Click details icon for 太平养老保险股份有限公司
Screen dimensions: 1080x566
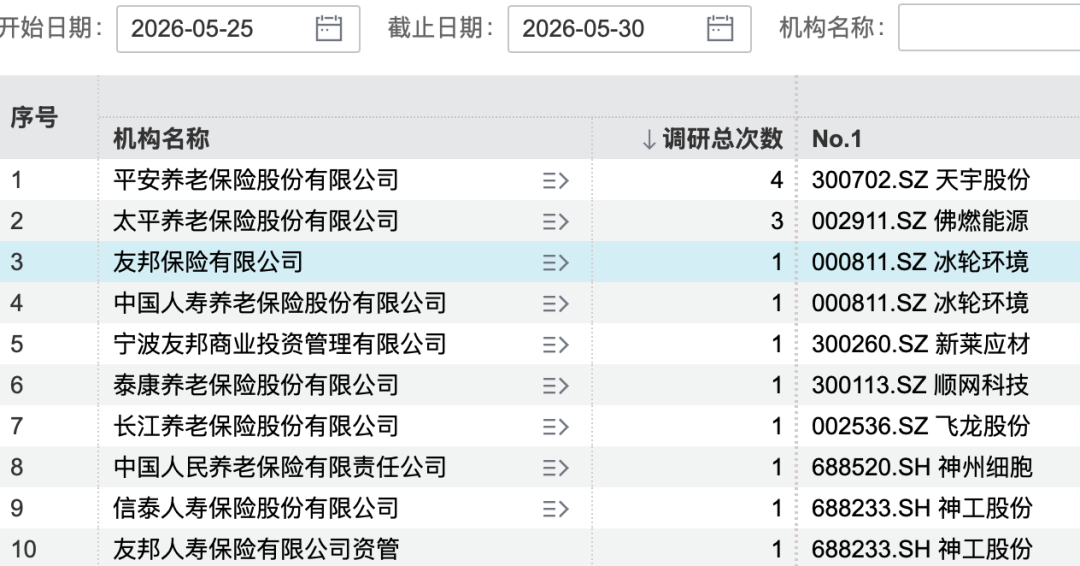[555, 222]
